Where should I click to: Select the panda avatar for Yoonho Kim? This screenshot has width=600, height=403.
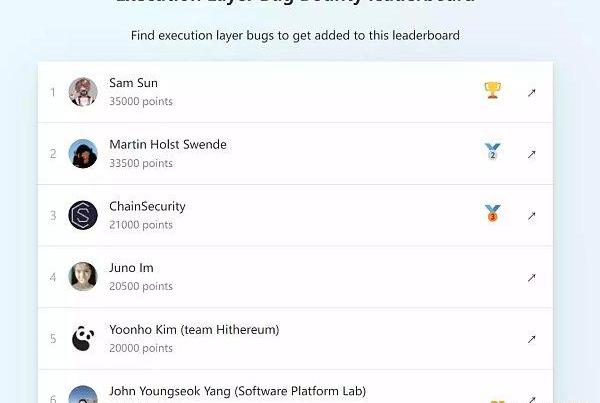click(x=83, y=338)
